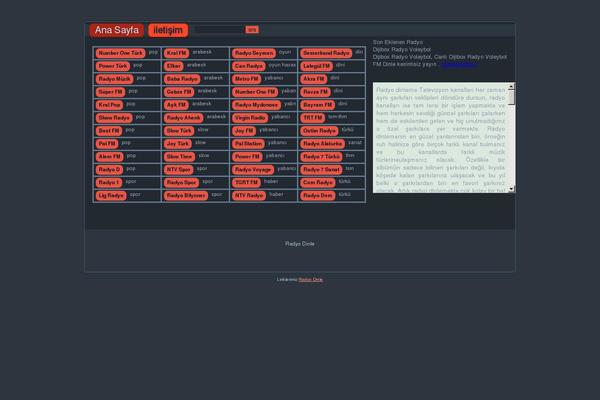
Task: Select Virgin Radio station
Action: tap(250, 118)
